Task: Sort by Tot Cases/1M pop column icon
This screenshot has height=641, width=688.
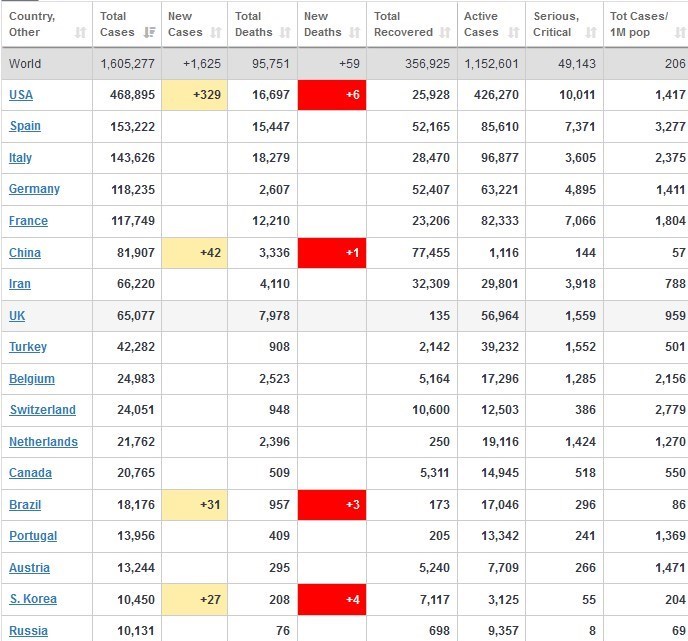Action: [x=680, y=32]
